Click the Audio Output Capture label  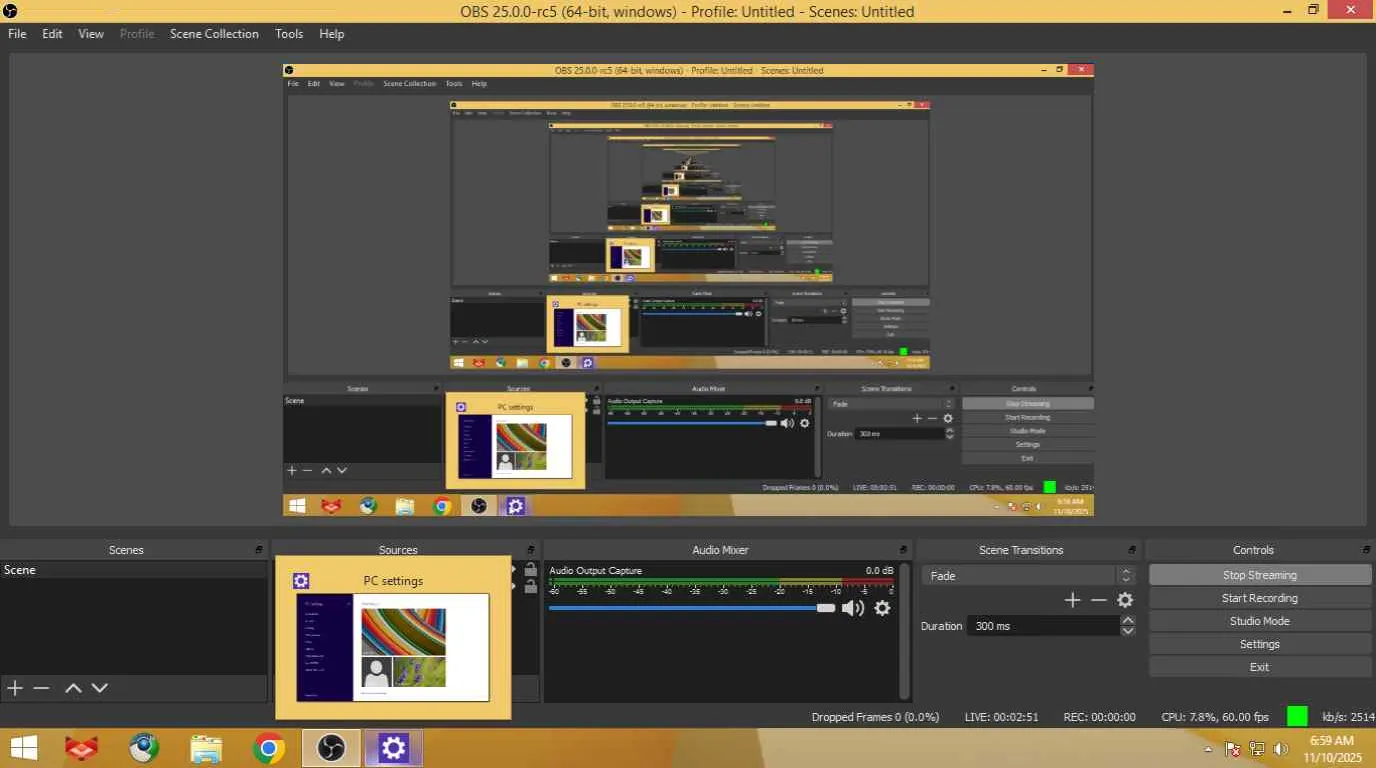click(595, 571)
